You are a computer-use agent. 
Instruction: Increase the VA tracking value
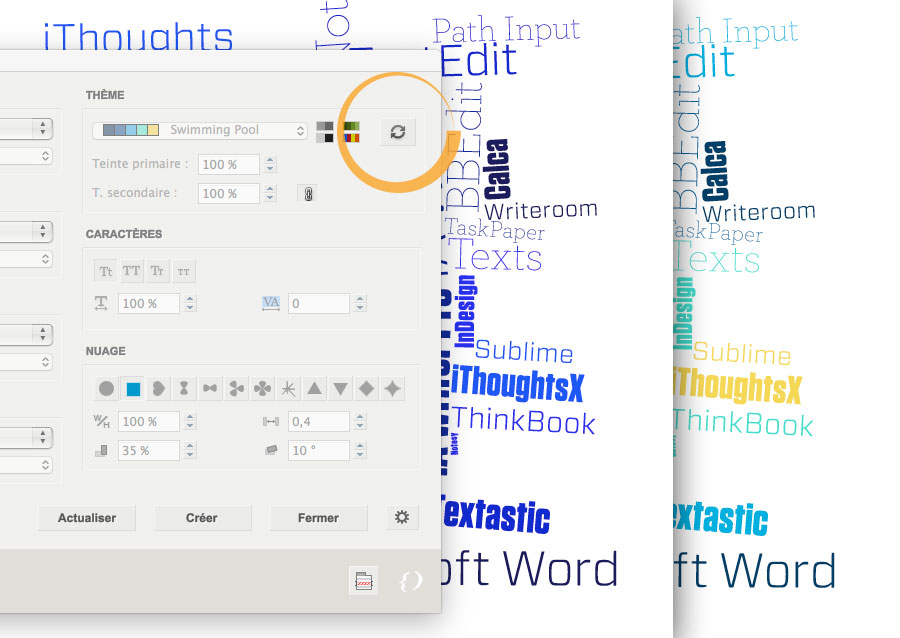tap(360, 299)
